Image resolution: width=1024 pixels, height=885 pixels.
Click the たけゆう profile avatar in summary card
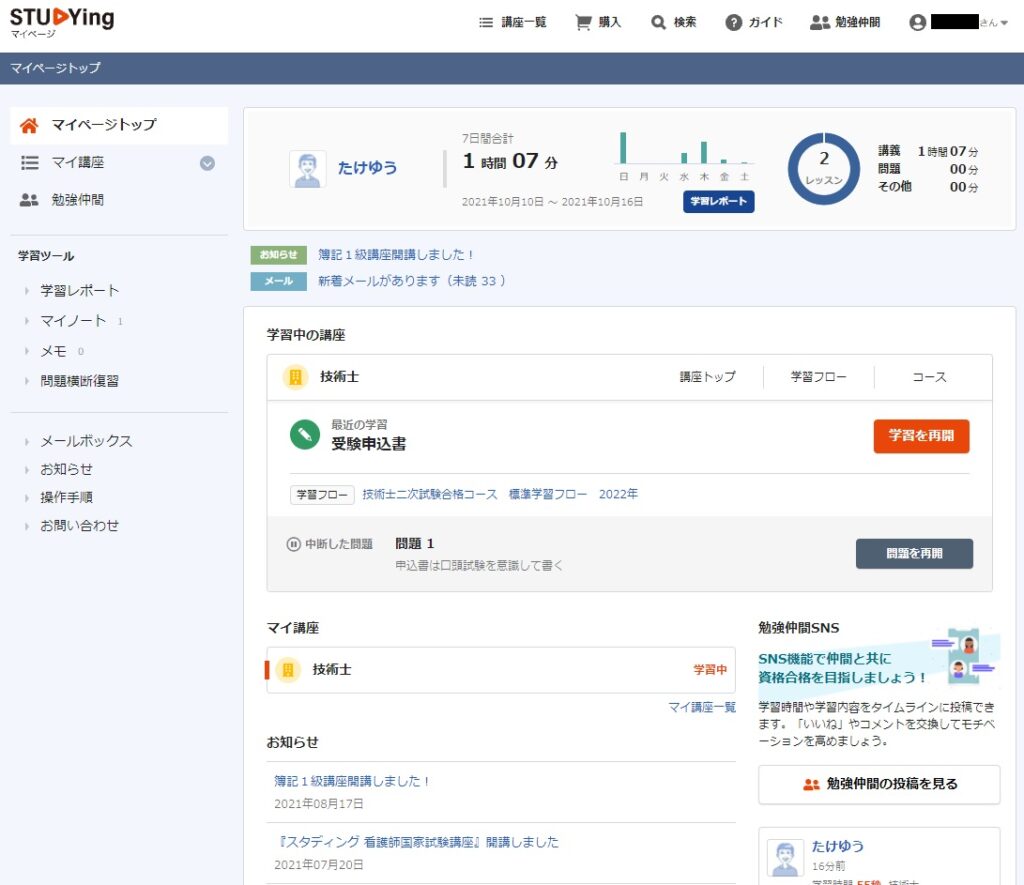[308, 169]
